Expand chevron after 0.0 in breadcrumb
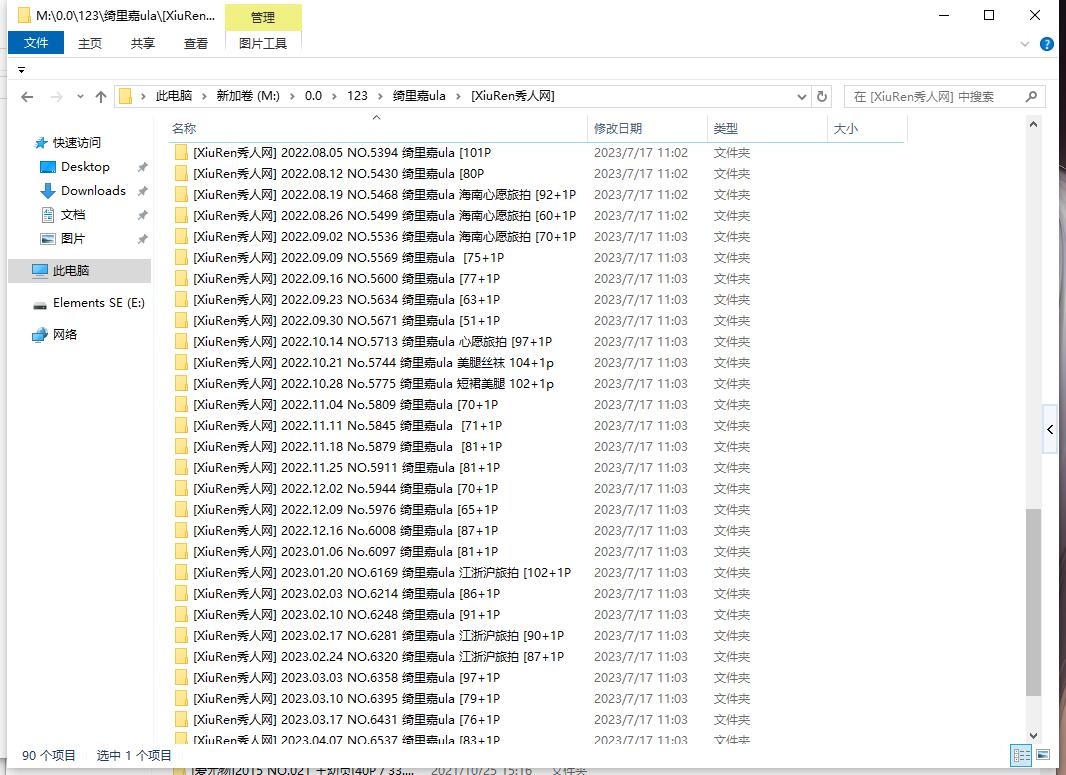Screen dimensions: 1066x775 click(x=334, y=97)
